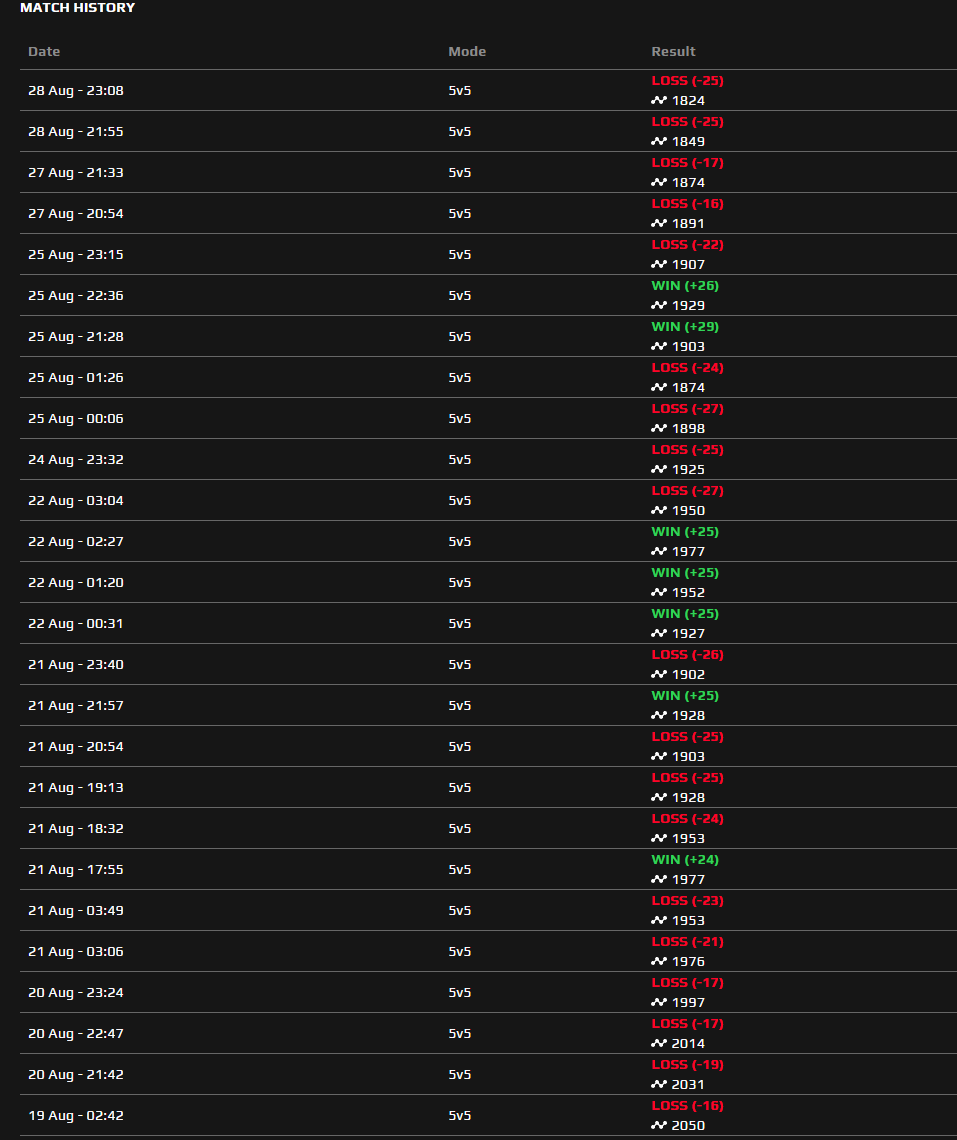Image resolution: width=957 pixels, height=1140 pixels.
Task: Click LOSS (-22) result text
Action: (x=687, y=244)
